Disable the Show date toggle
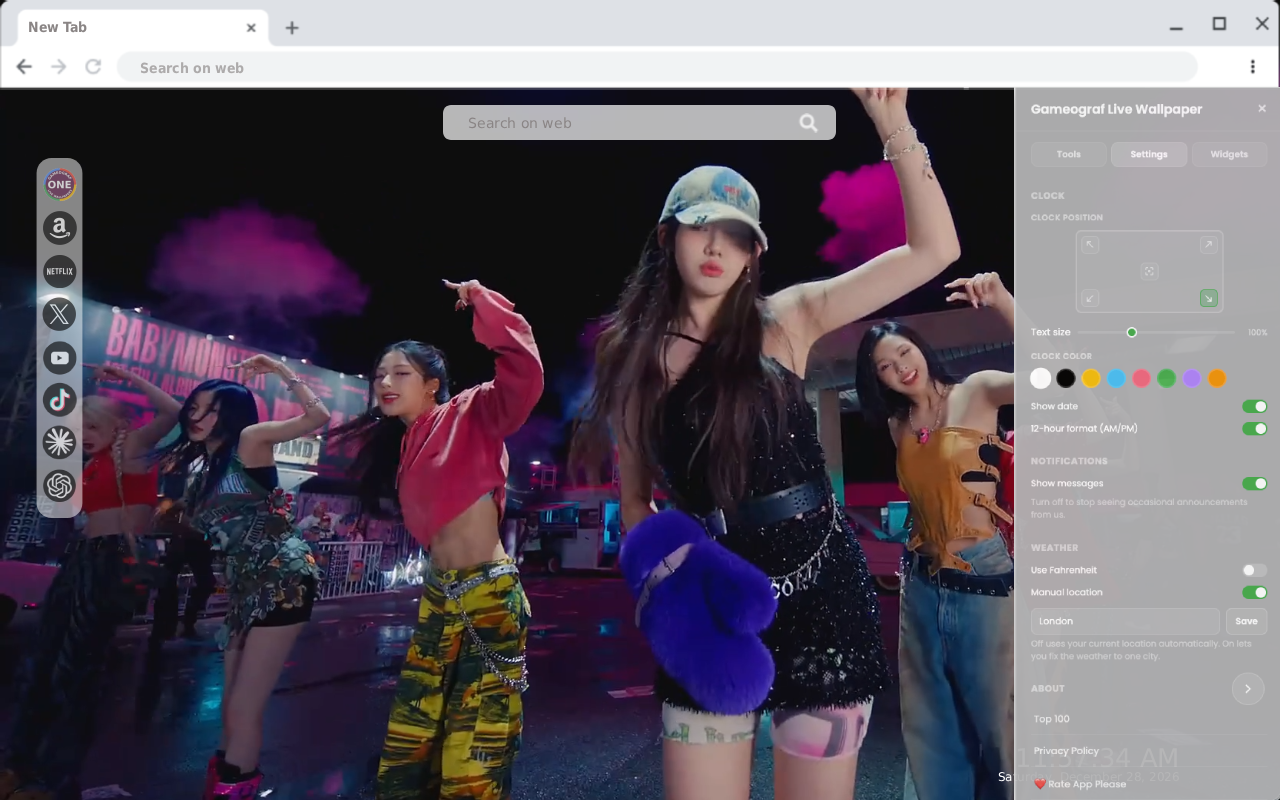The image size is (1280, 800). pos(1254,406)
